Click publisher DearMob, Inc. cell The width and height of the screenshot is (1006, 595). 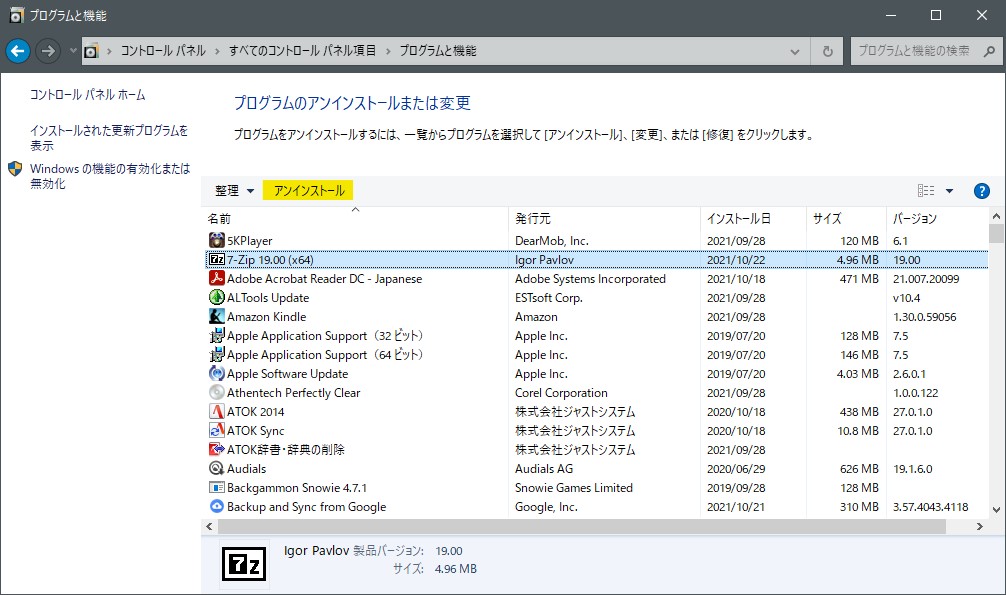point(552,241)
